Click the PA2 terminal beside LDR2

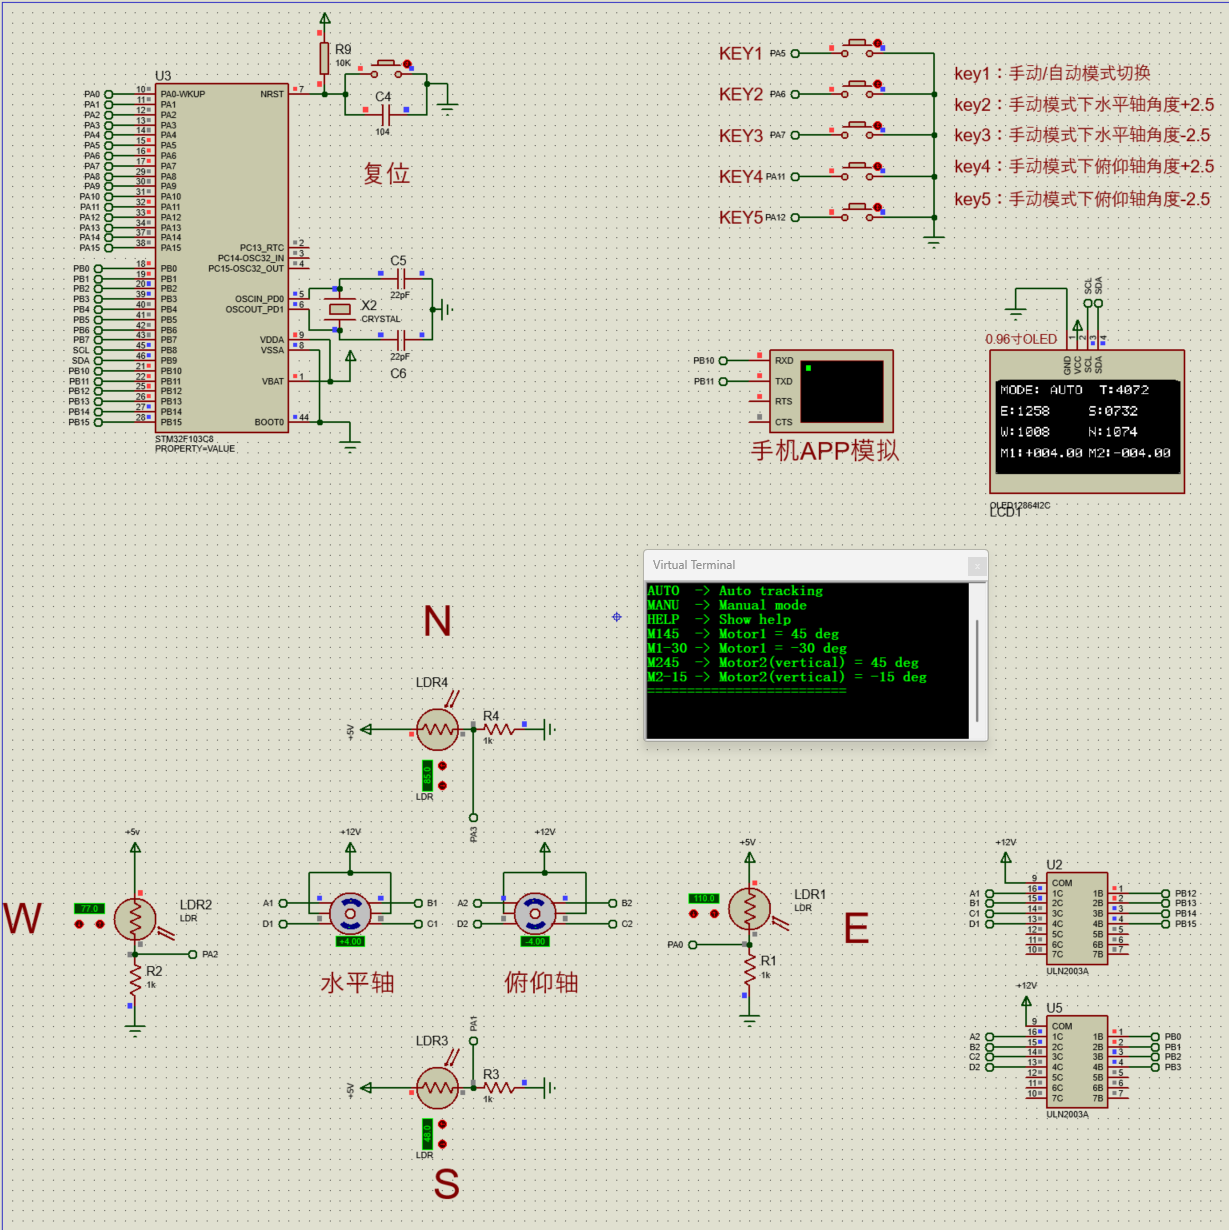point(193,955)
